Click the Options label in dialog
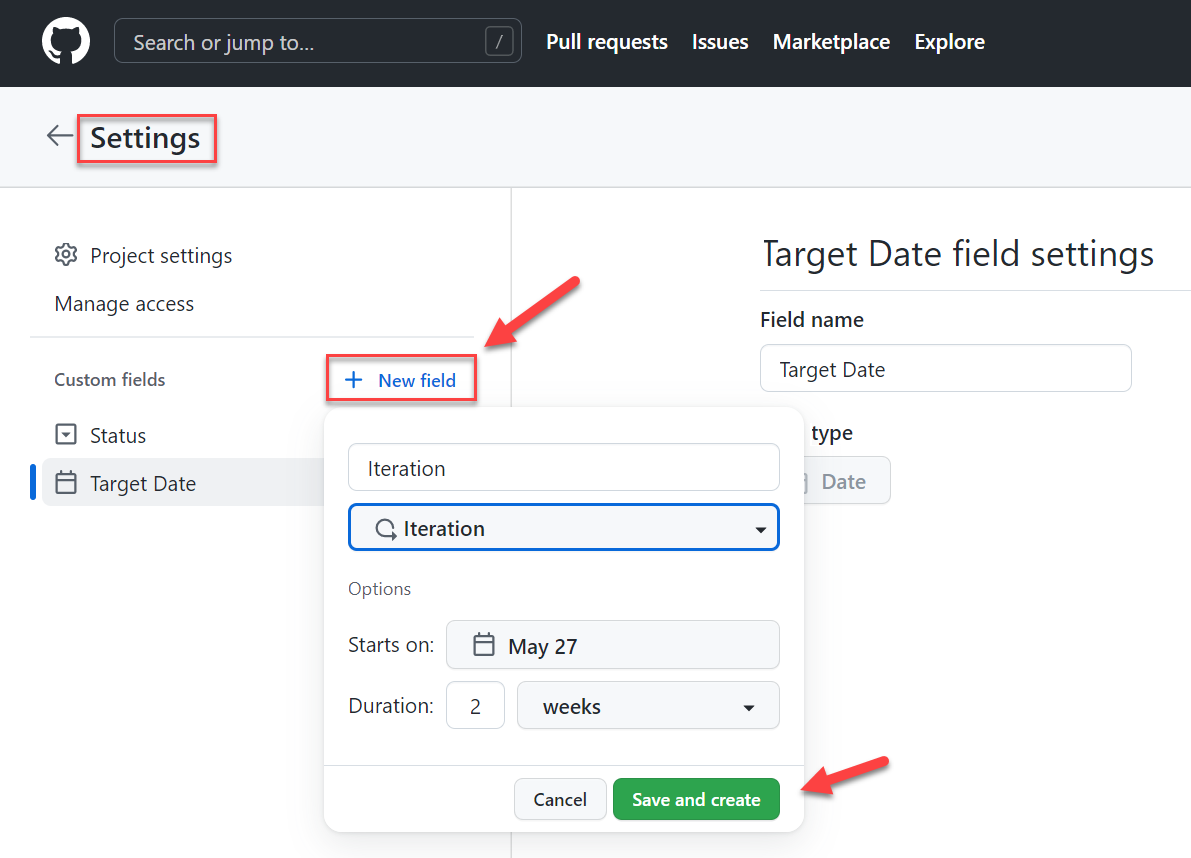 coord(379,589)
